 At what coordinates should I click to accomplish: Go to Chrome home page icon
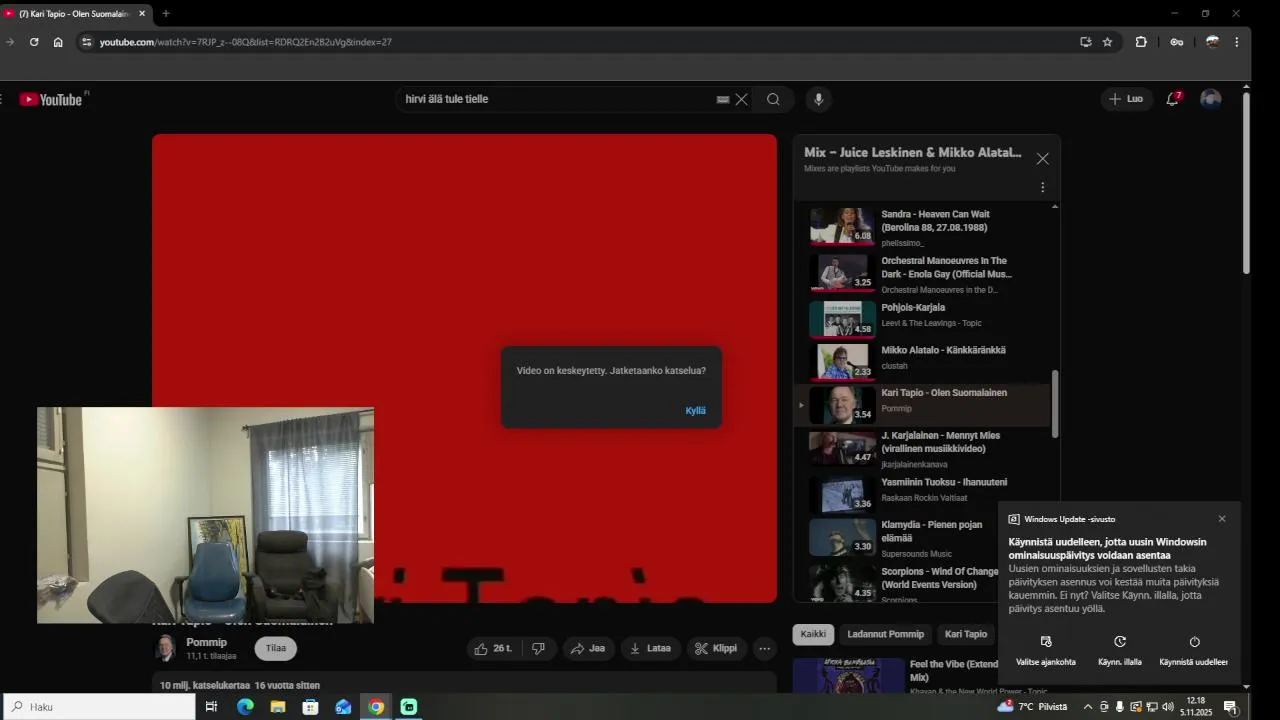click(x=58, y=42)
